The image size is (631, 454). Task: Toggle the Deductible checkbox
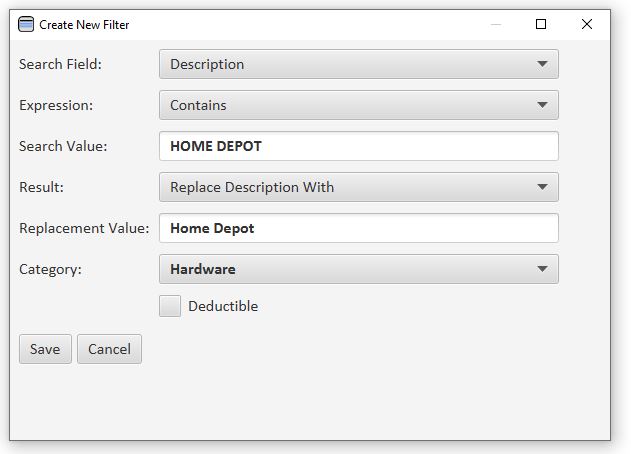[x=170, y=306]
